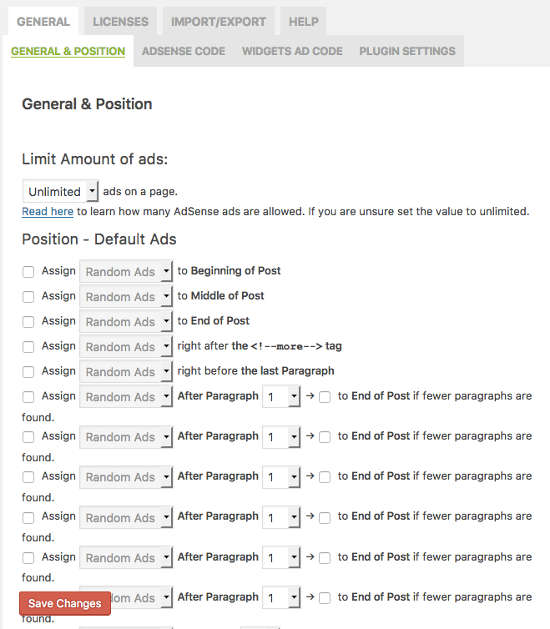Viewport: 550px width, 629px height.
Task: Follow the Read here AdSense link
Action: pos(47,211)
